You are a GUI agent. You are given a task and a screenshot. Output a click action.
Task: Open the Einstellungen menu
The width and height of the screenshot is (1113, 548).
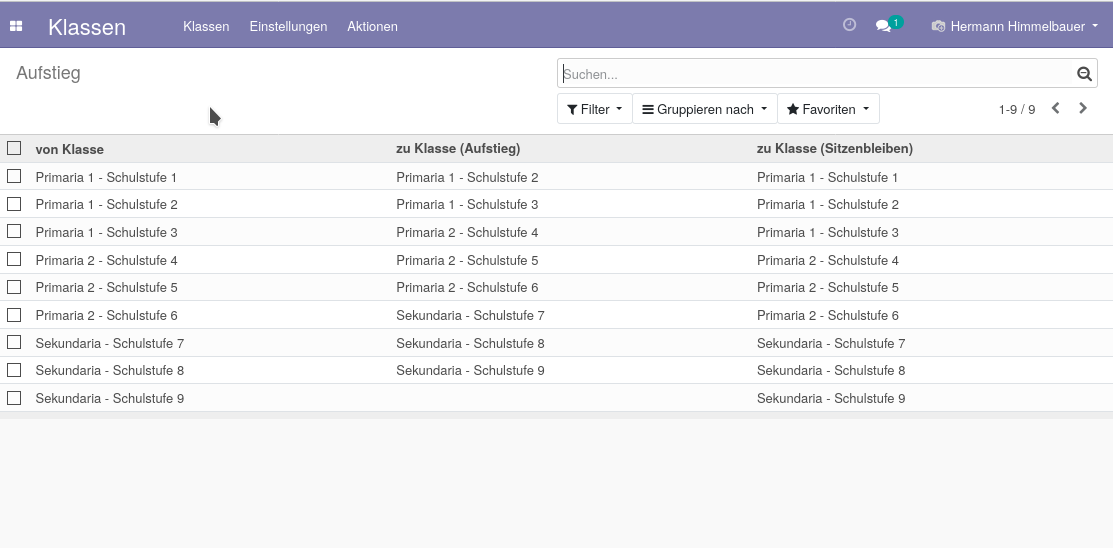coord(288,26)
